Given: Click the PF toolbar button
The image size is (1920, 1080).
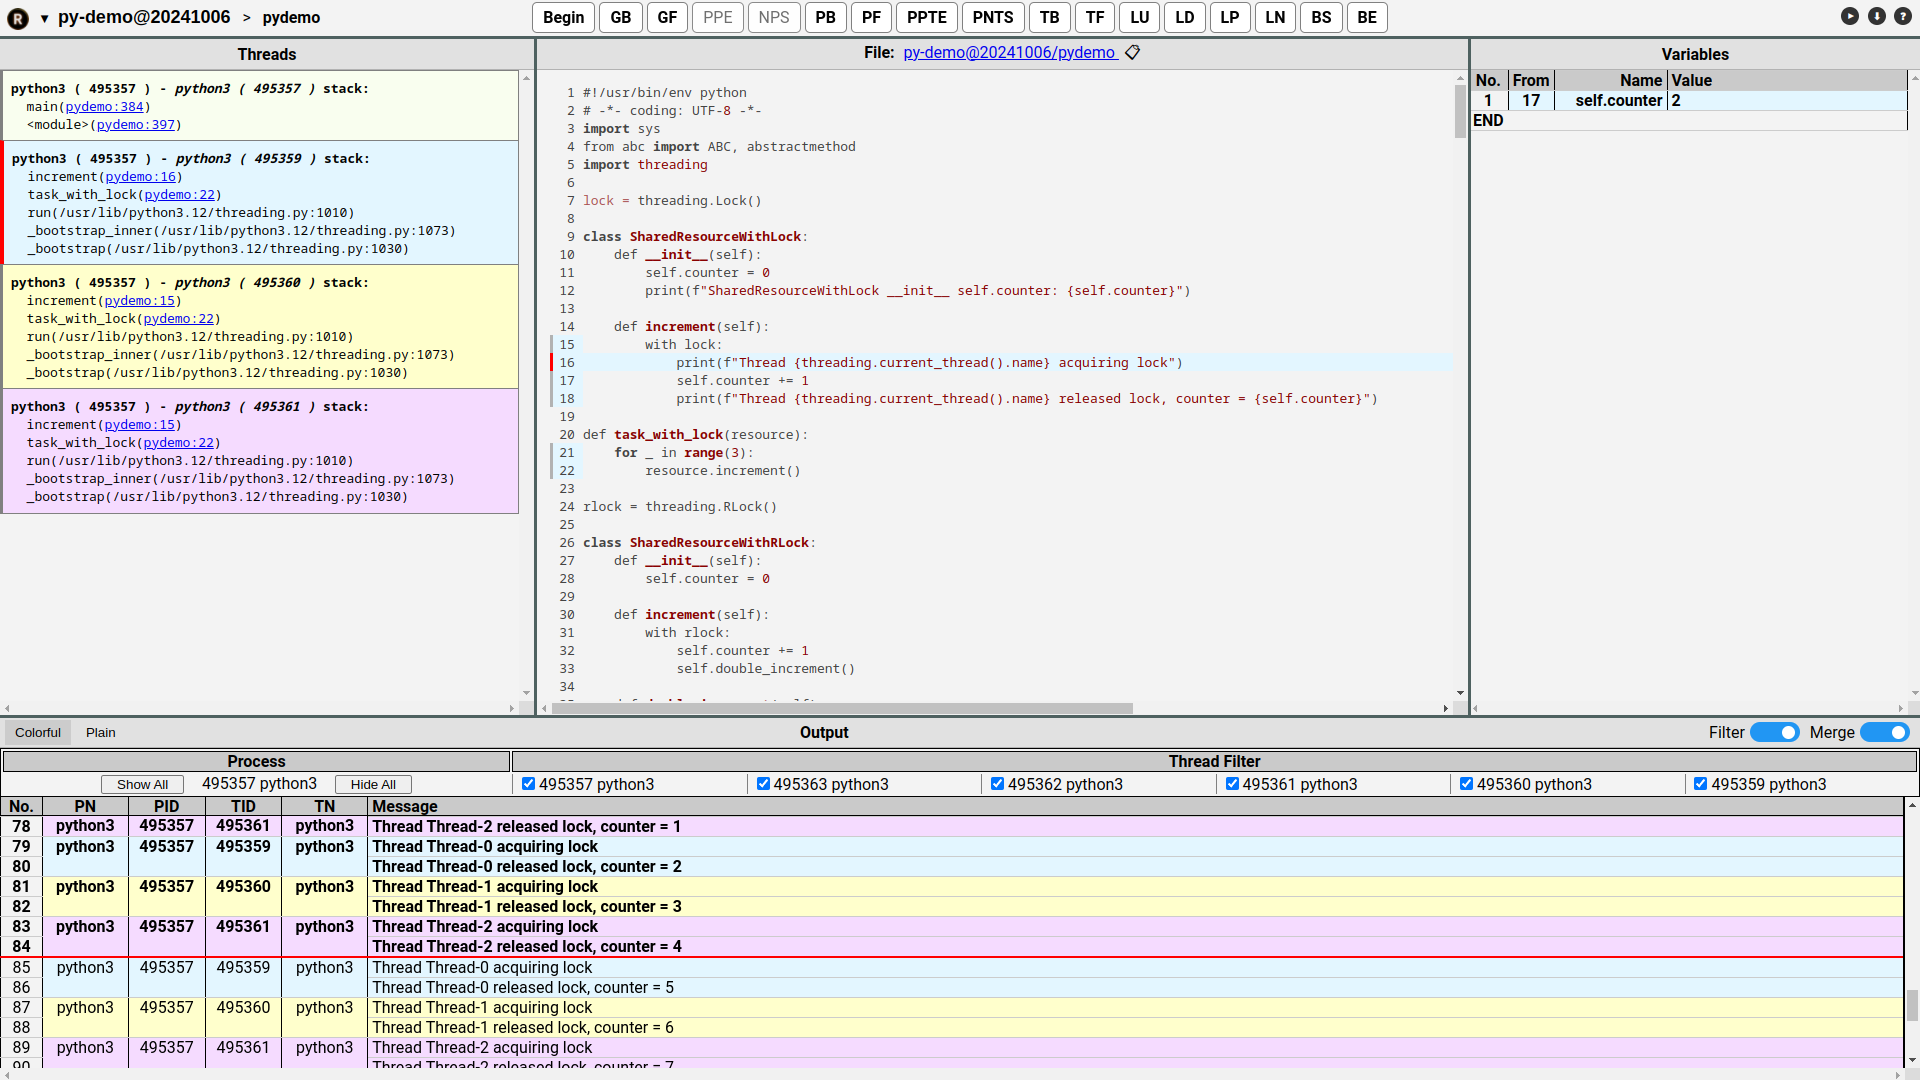Looking at the screenshot, I should (872, 17).
